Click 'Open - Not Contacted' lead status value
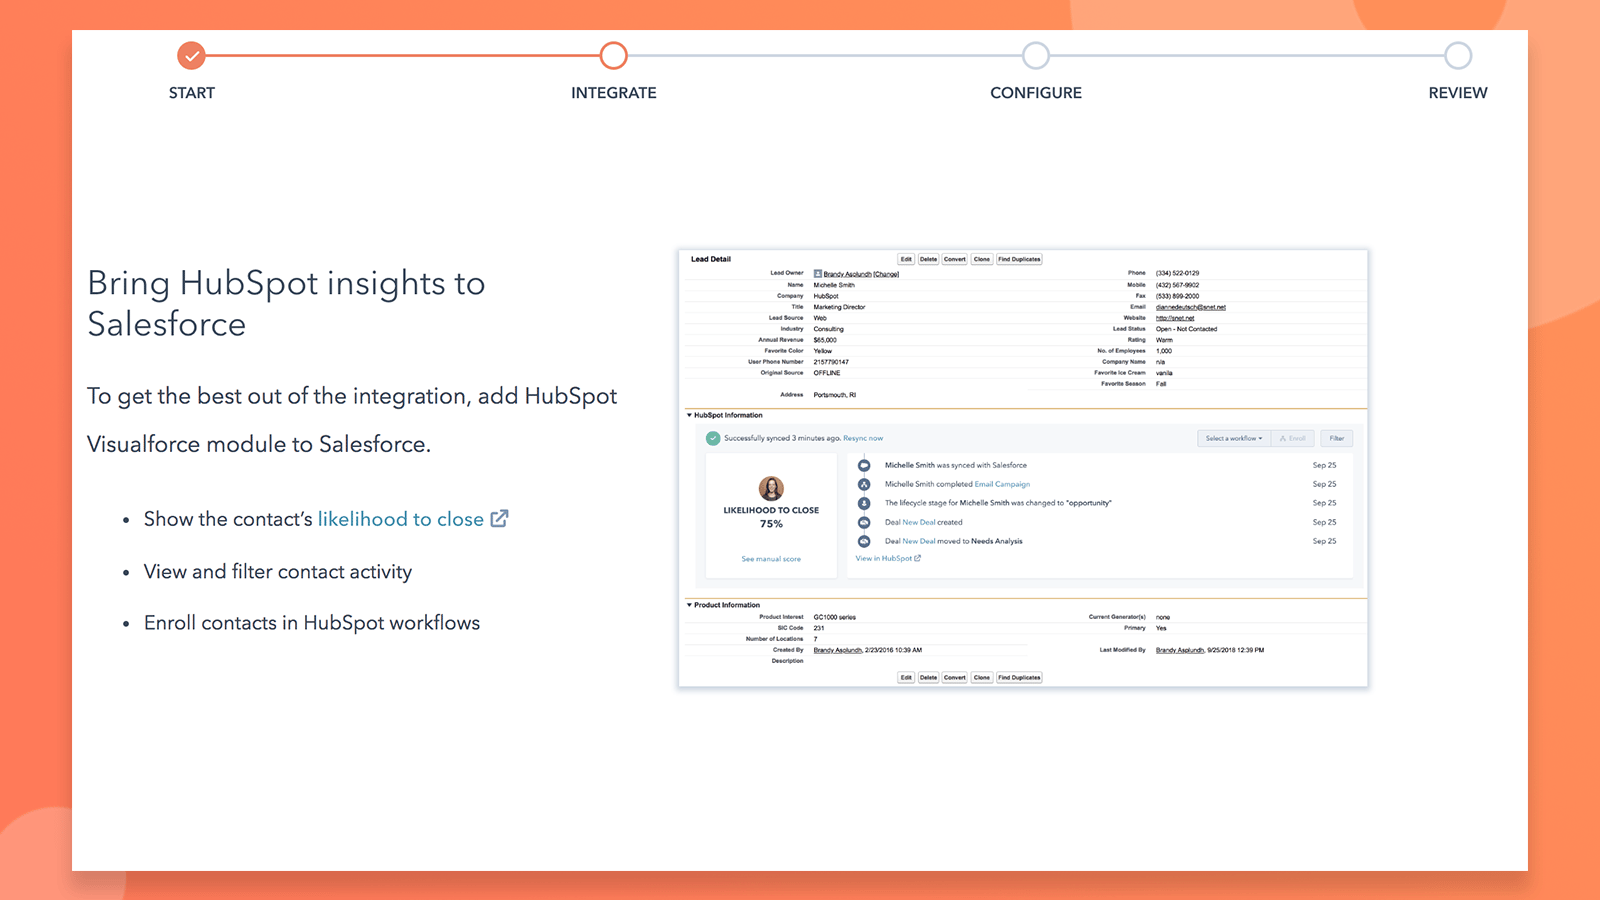The width and height of the screenshot is (1600, 900). click(1186, 329)
